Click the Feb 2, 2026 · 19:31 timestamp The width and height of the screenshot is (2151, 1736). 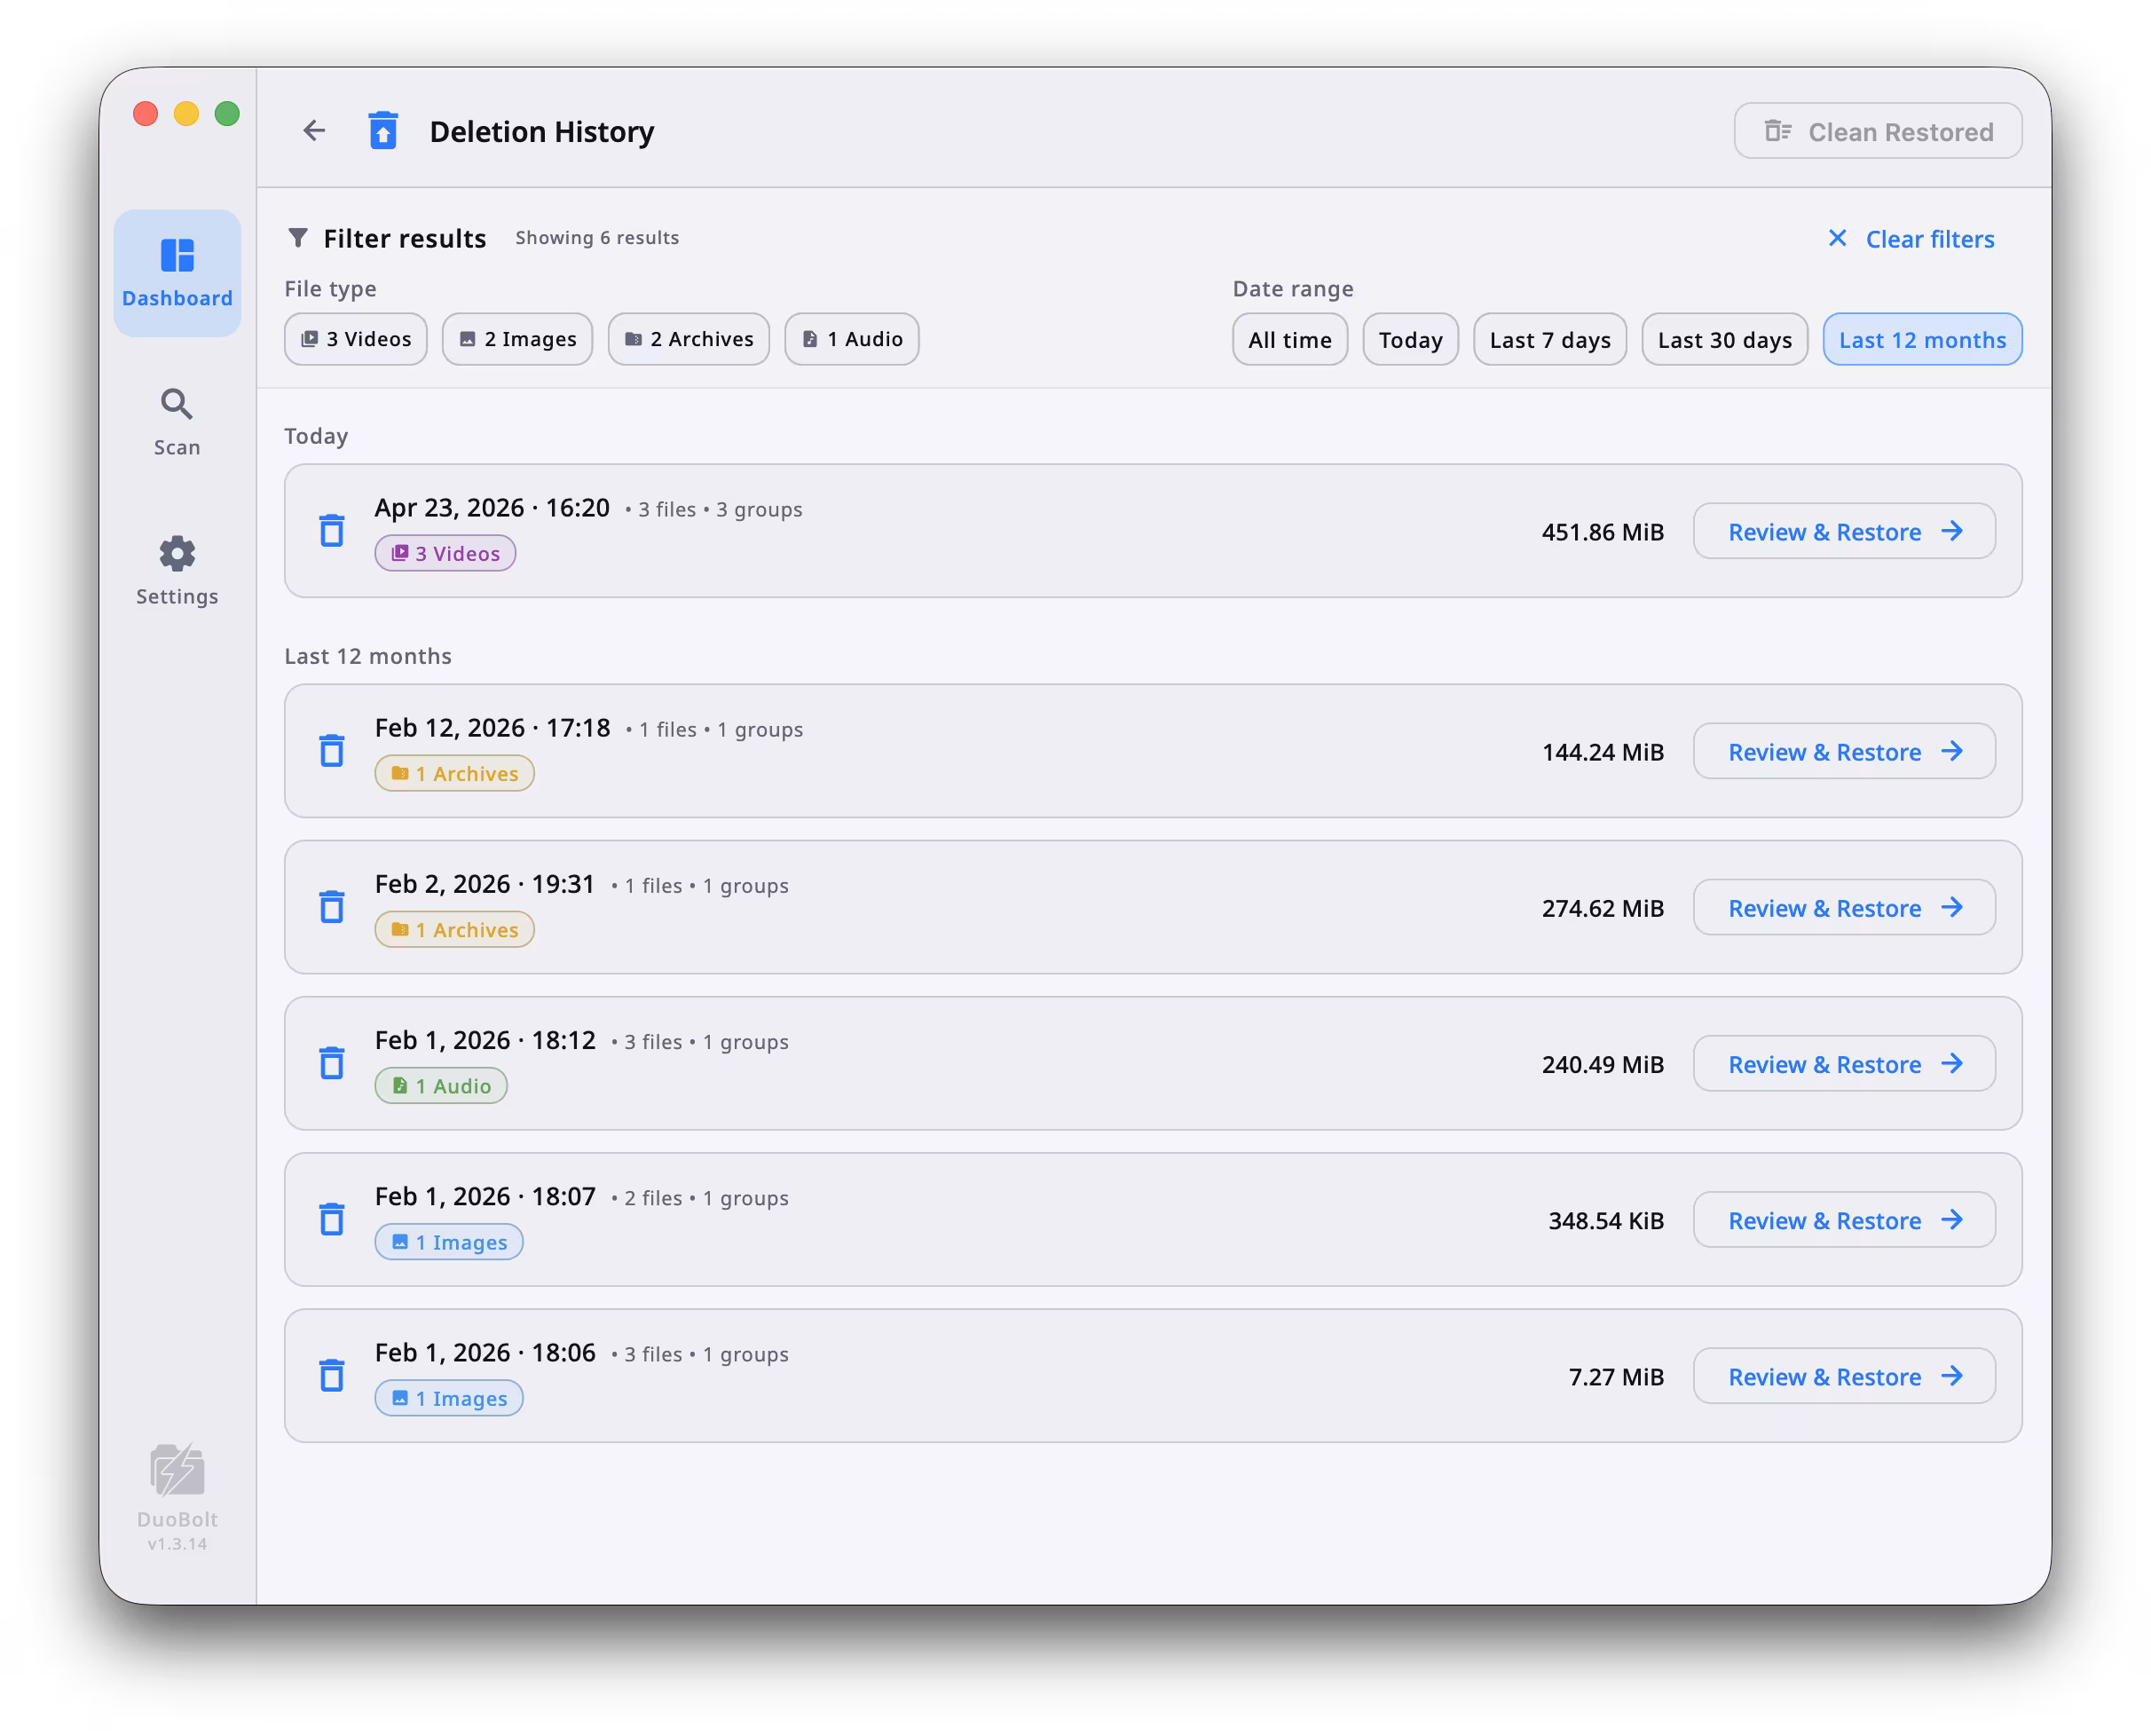coord(485,884)
